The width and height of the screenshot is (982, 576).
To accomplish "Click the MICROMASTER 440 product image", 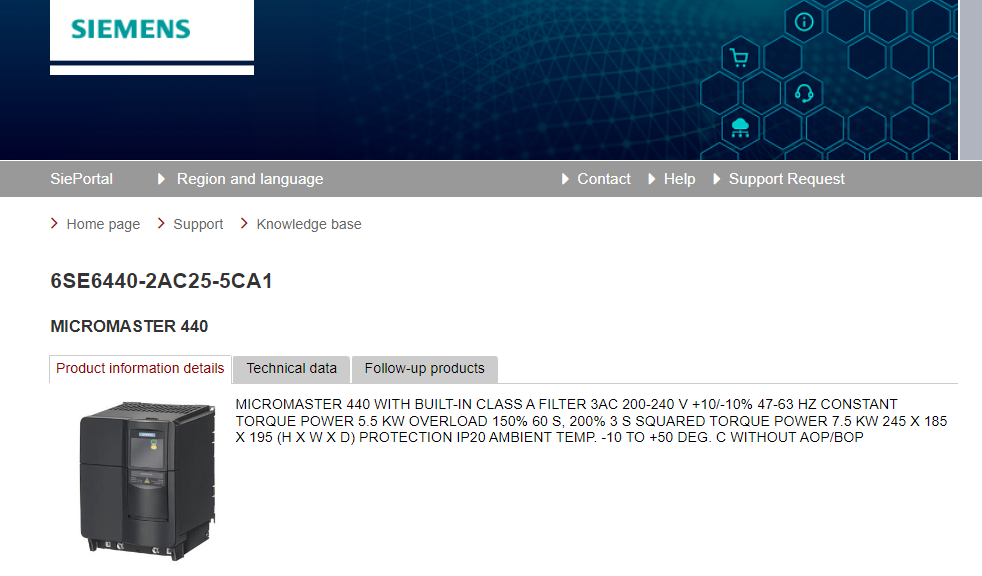I will [147, 479].
